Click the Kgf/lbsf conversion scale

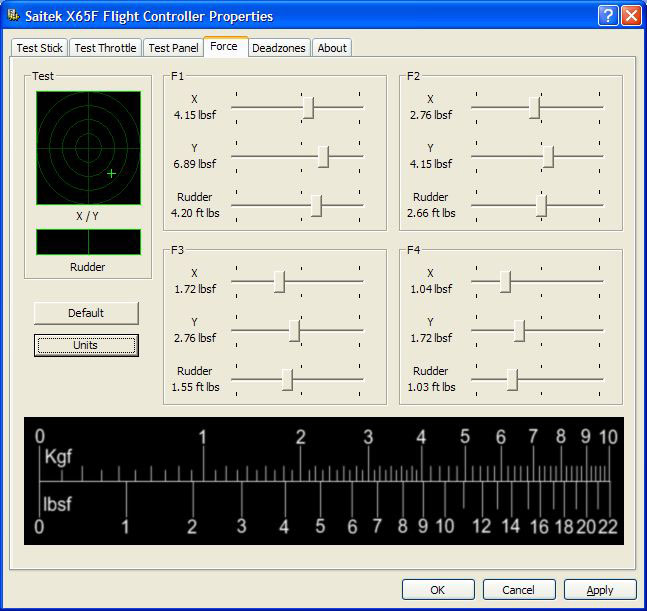coord(324,481)
